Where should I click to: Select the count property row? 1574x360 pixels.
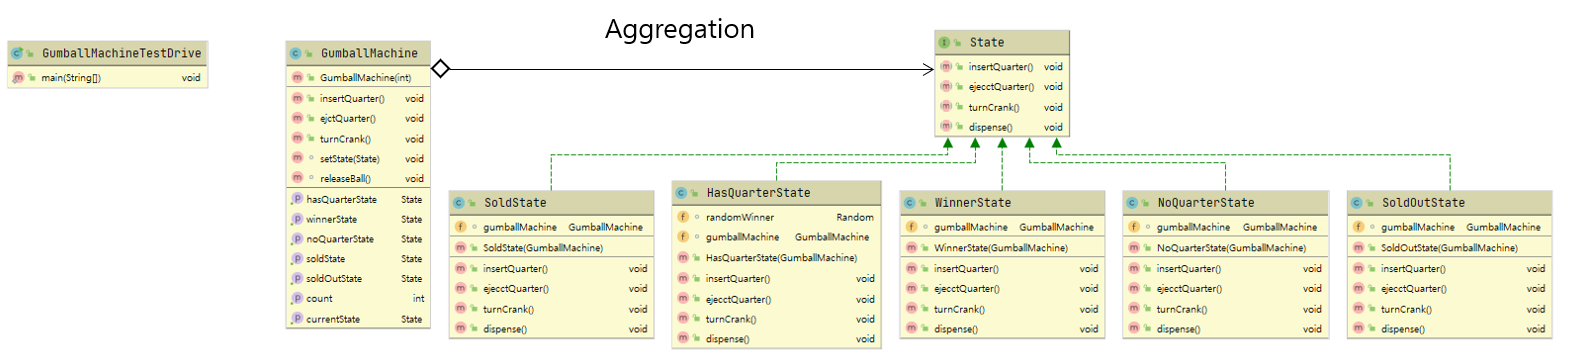(x=358, y=298)
